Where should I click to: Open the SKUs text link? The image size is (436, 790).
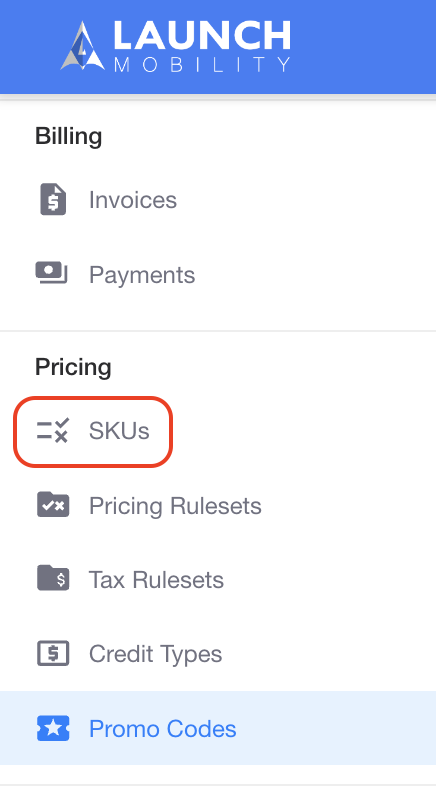tap(119, 431)
